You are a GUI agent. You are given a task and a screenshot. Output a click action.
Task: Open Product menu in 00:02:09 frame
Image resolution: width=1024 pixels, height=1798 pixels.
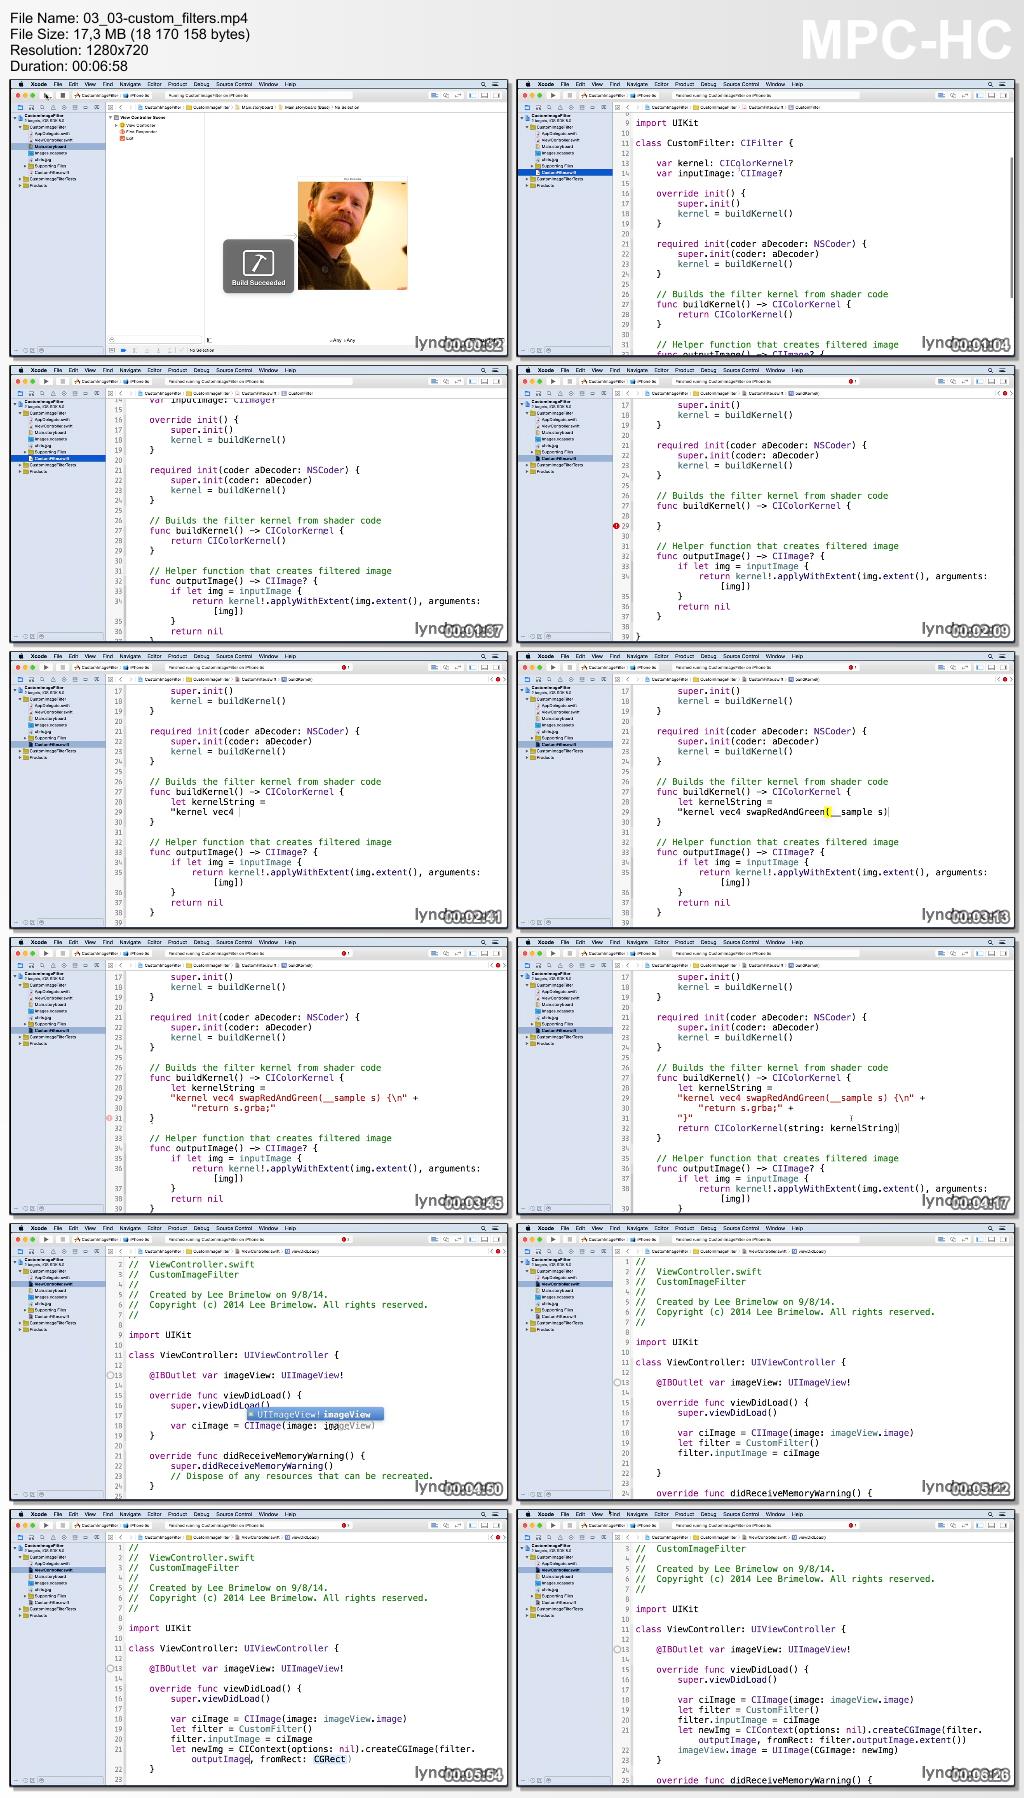coord(684,369)
